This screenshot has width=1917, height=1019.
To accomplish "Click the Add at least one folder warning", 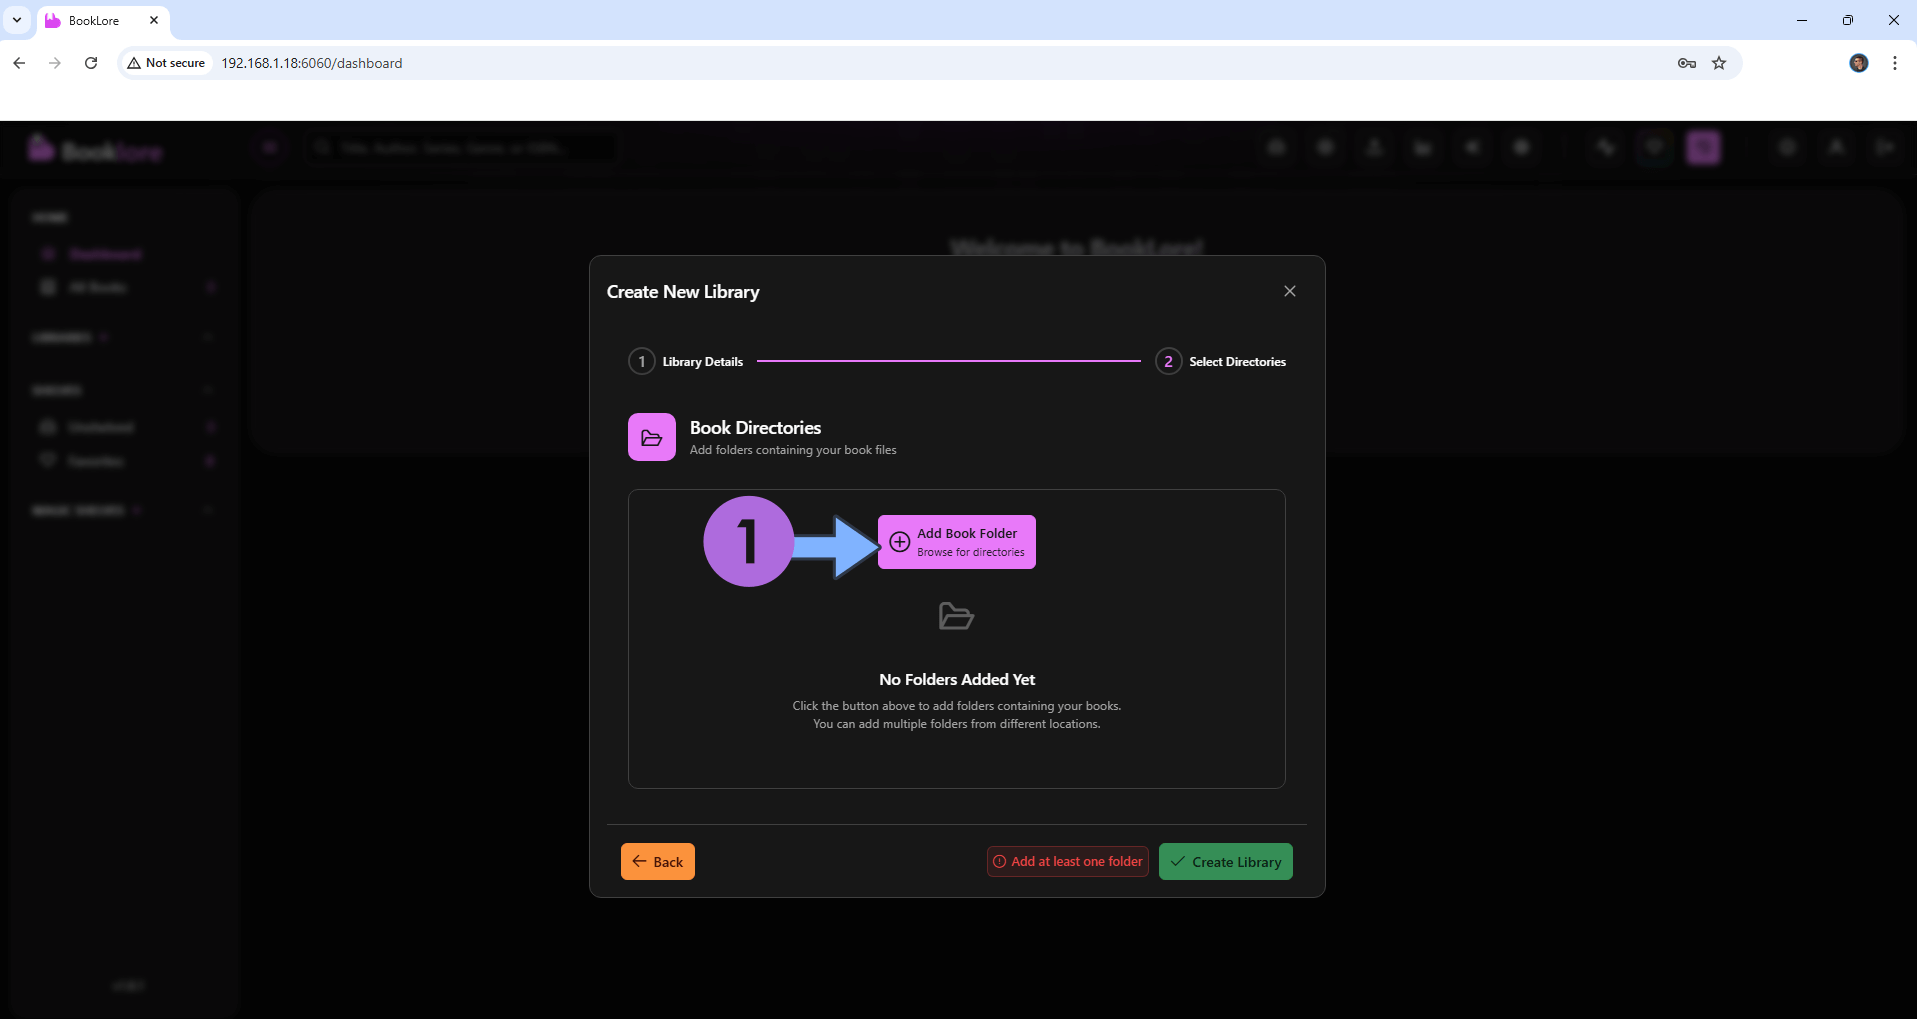I will (x=1067, y=862).
